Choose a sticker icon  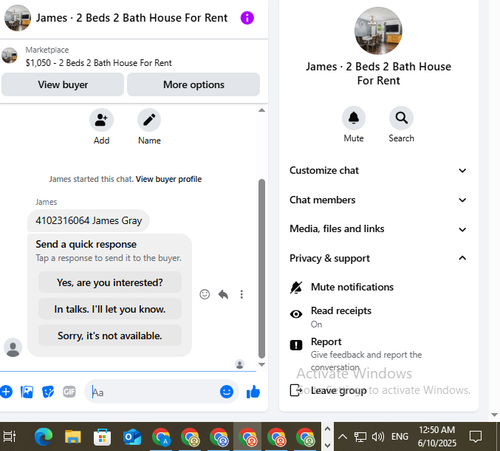click(48, 392)
